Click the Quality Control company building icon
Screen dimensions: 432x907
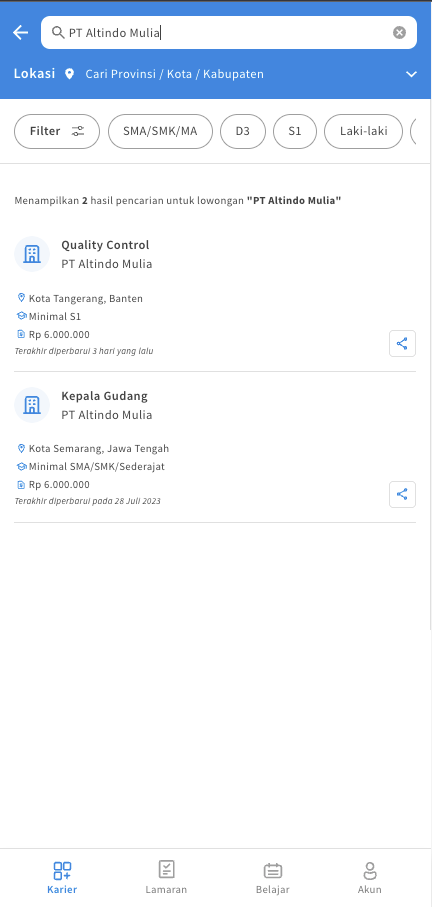coord(32,254)
